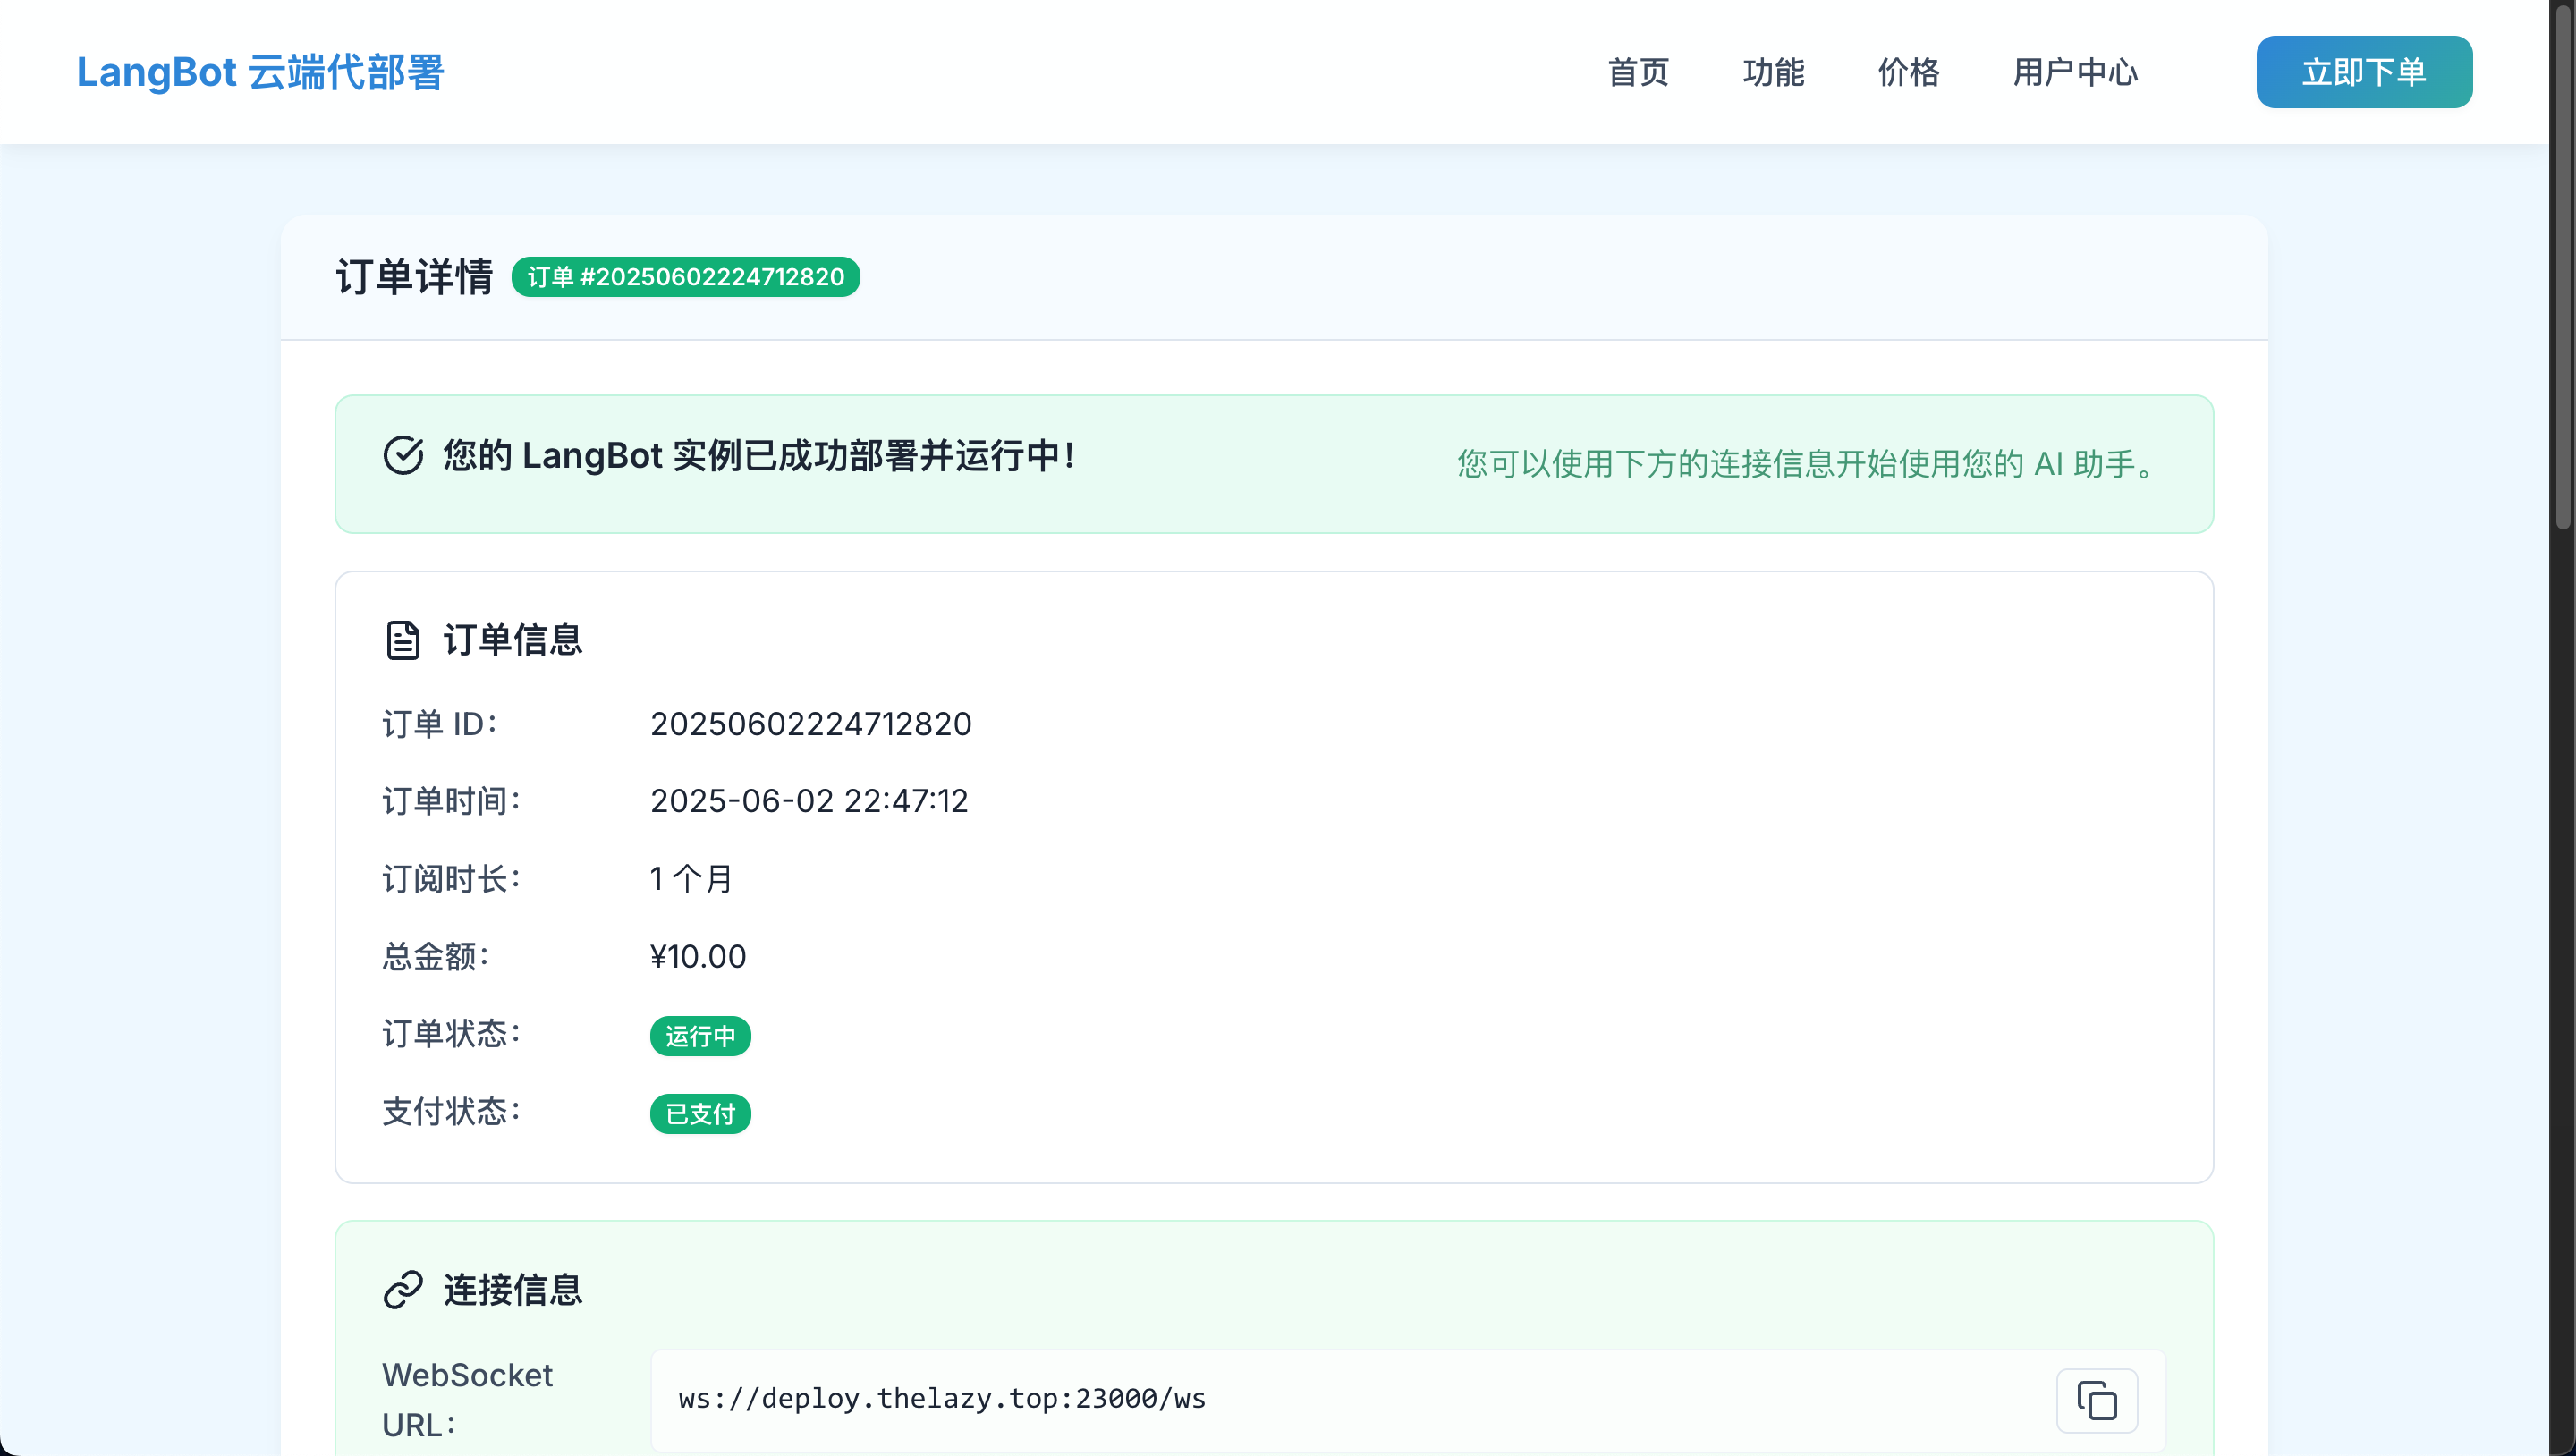Click the 订单 ID label
This screenshot has width=2576, height=1456.
(440, 724)
